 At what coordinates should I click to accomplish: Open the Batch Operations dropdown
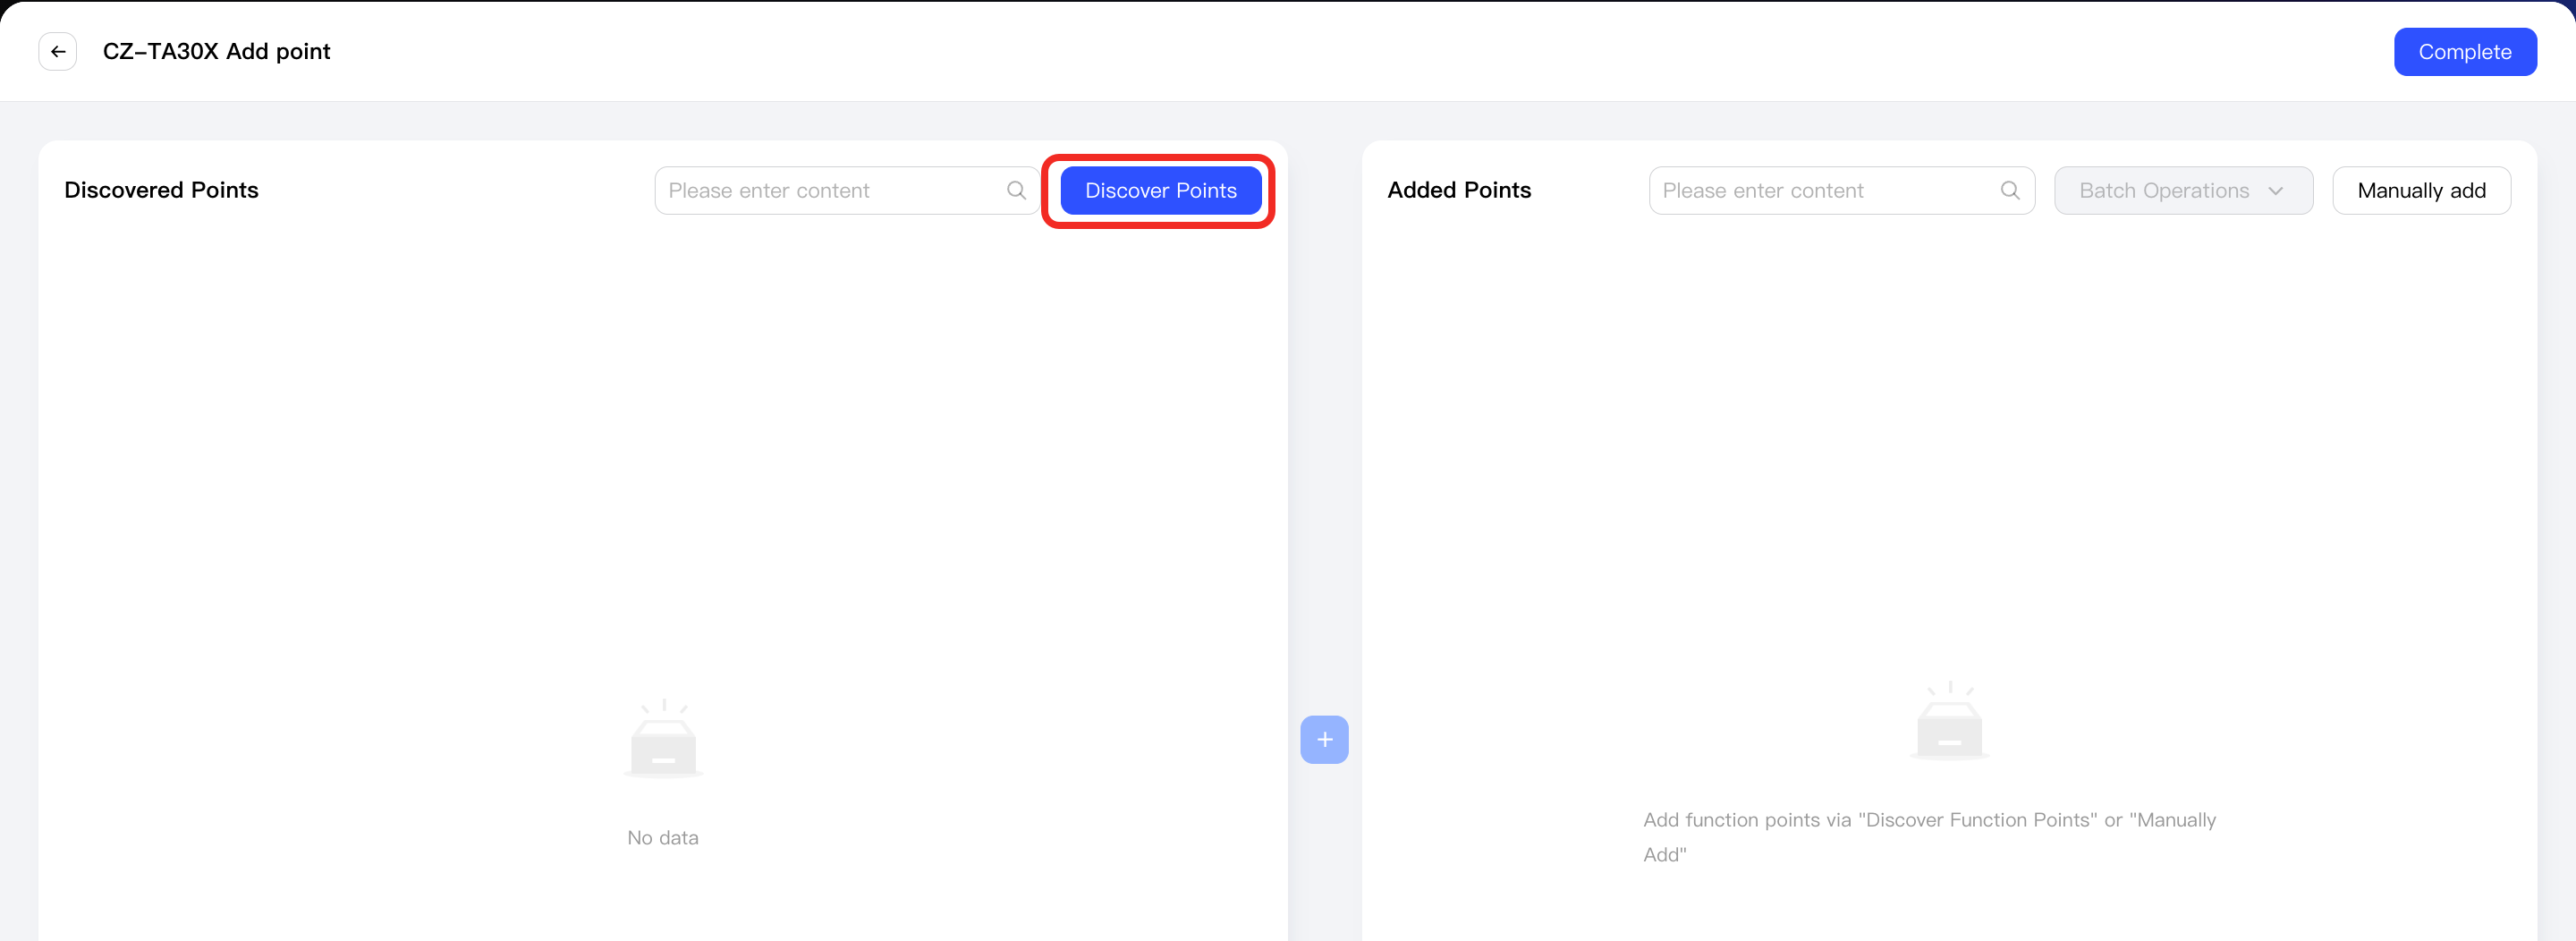click(2183, 190)
